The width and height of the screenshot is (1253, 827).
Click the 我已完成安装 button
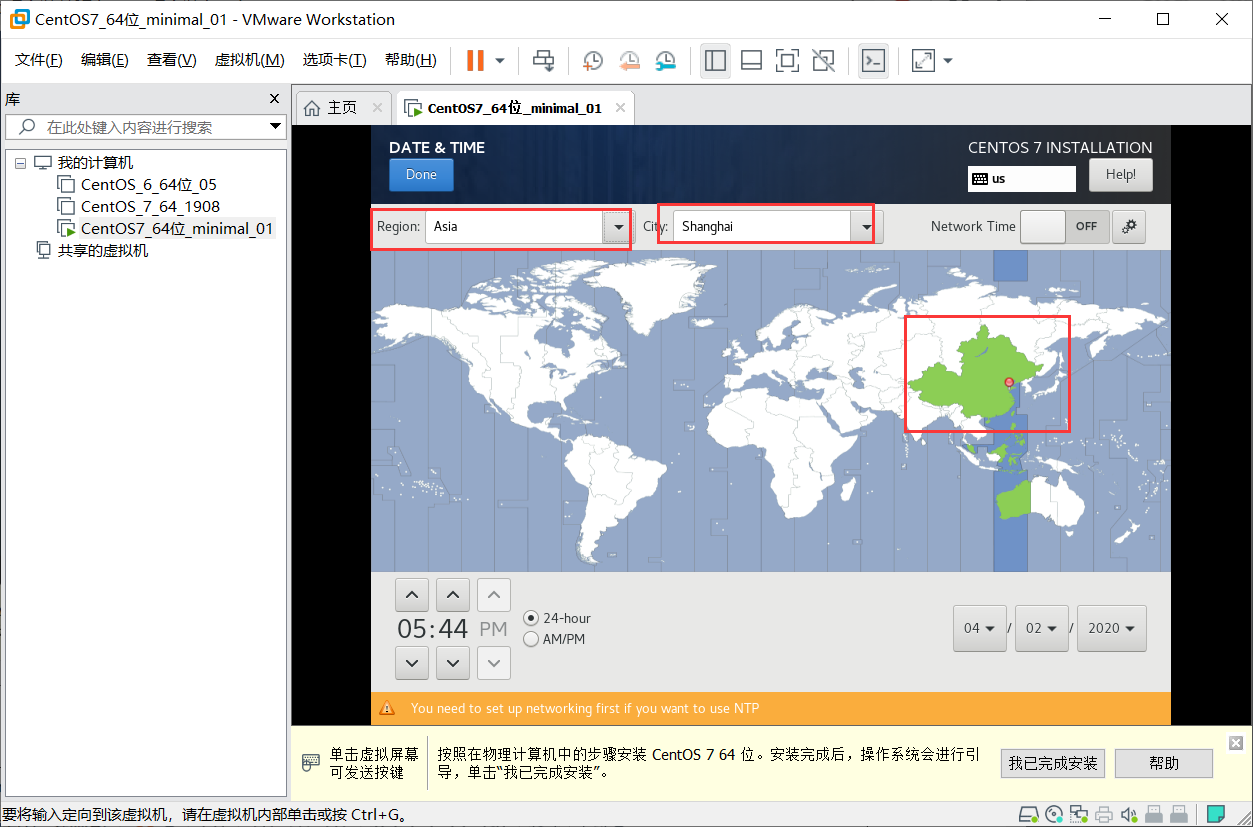point(1053,763)
